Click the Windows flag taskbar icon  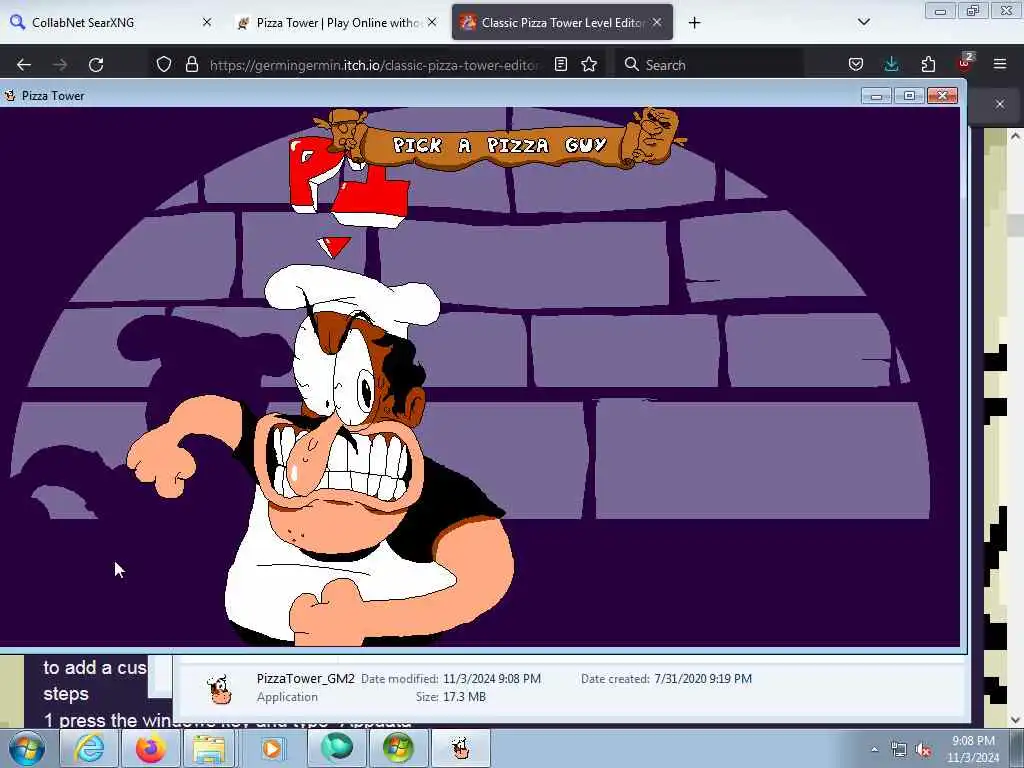coord(398,748)
